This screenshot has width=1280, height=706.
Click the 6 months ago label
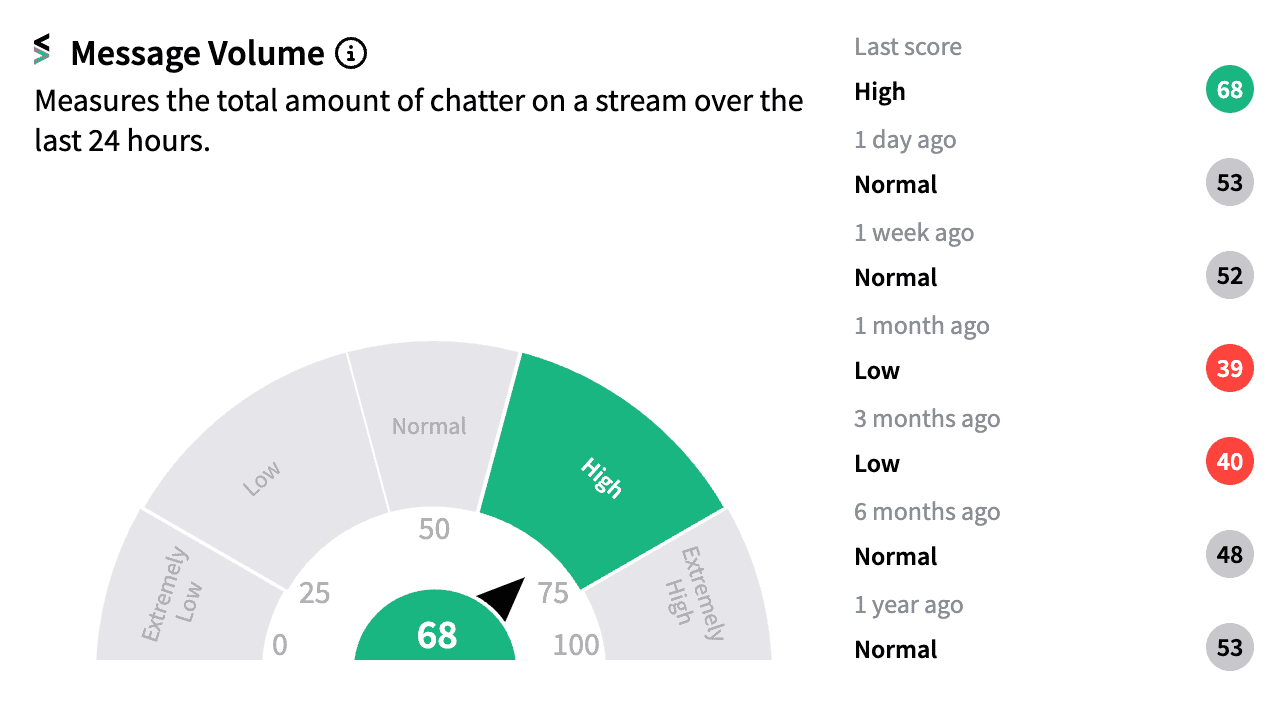pyautogui.click(x=927, y=512)
